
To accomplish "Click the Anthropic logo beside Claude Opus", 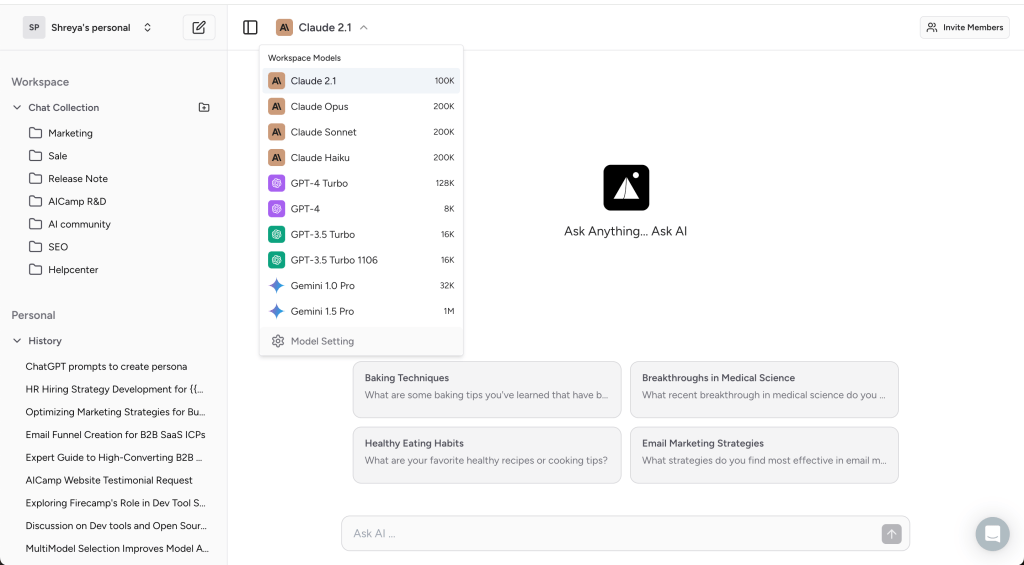I will point(276,106).
